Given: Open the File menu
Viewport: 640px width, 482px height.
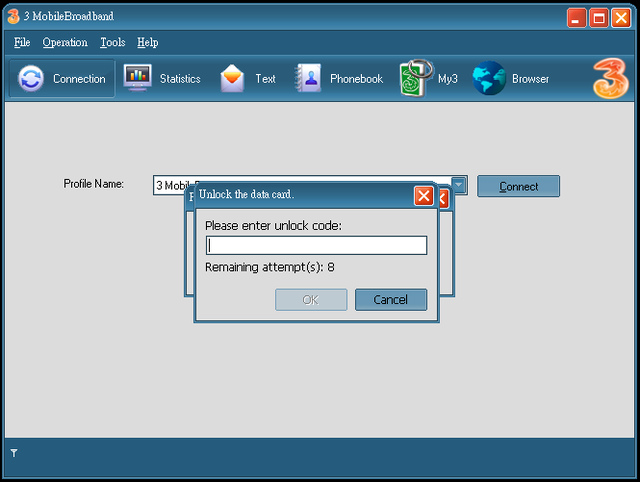Looking at the screenshot, I should click(x=22, y=42).
